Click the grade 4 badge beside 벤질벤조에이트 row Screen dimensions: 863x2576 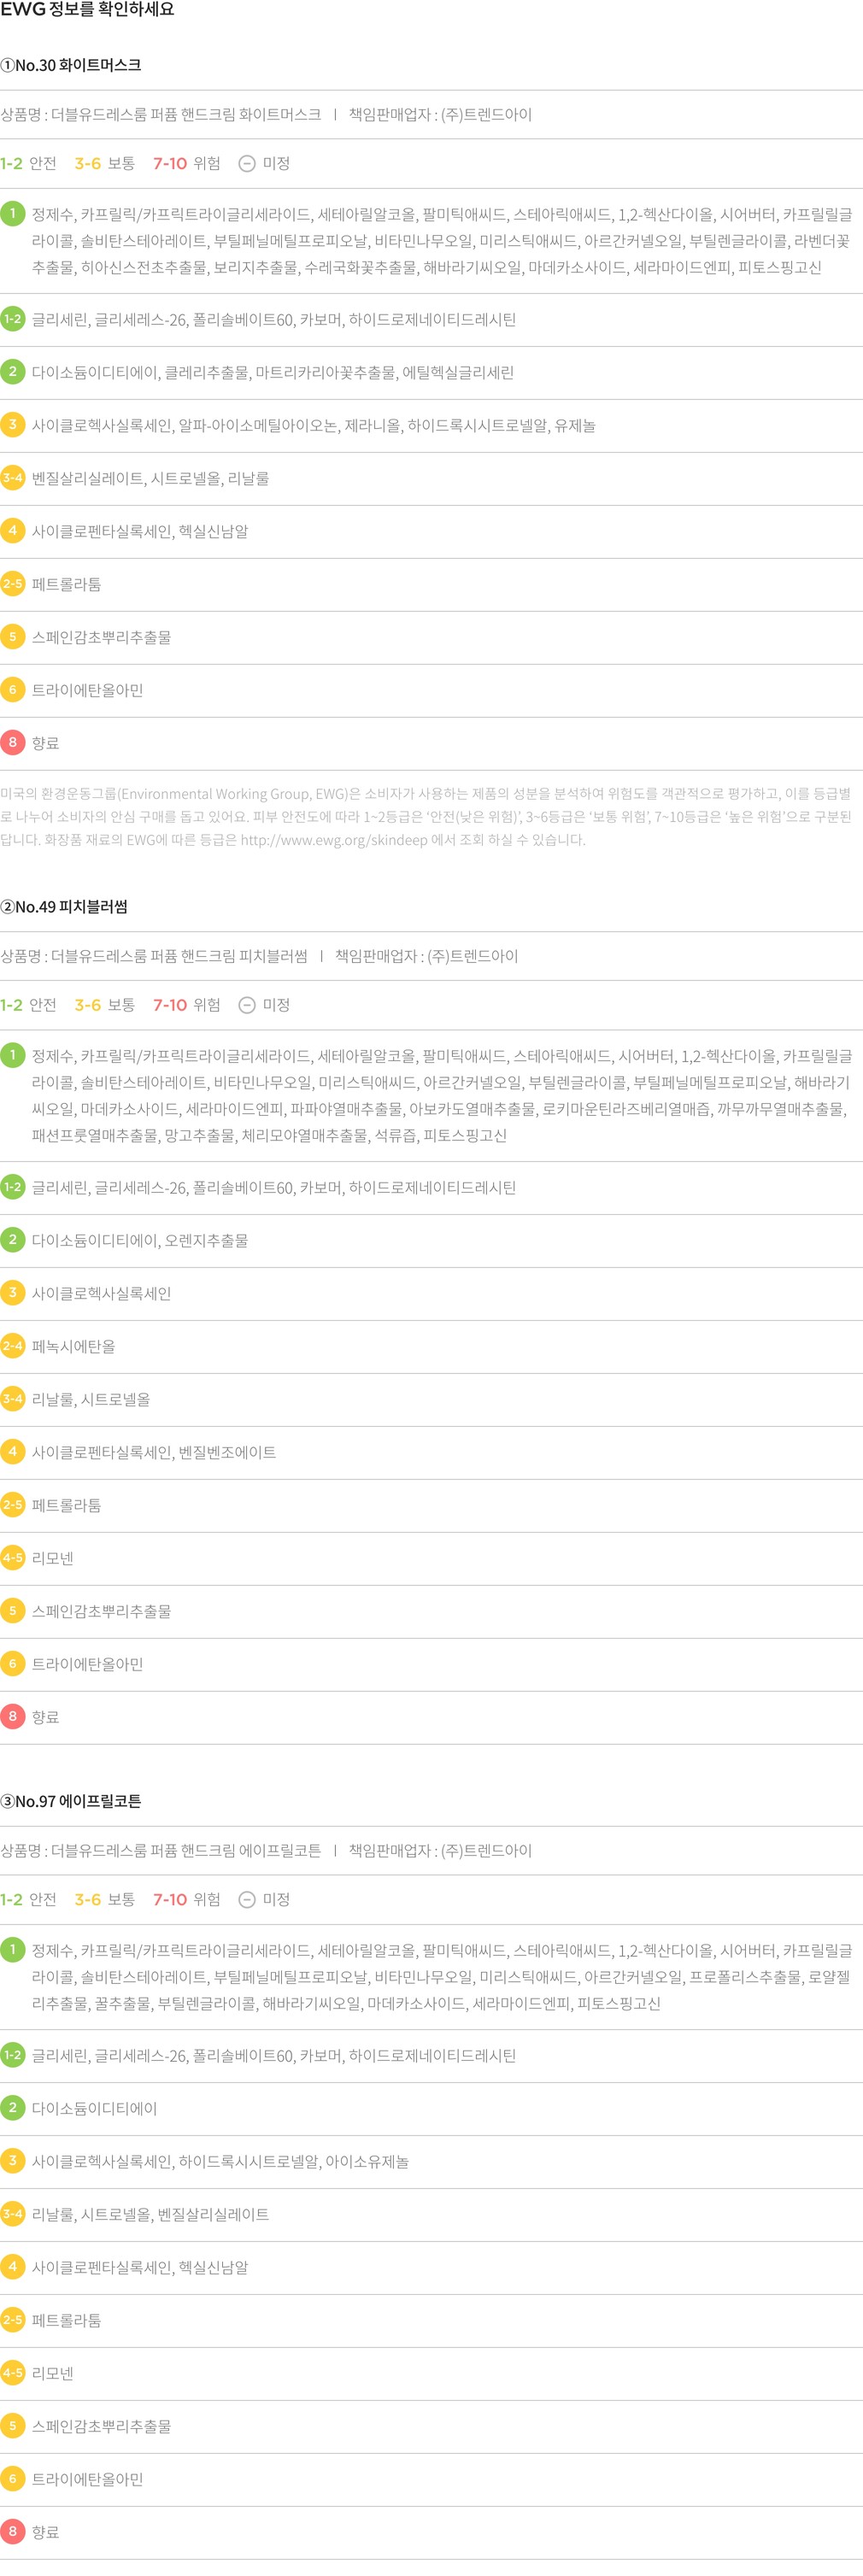[13, 1451]
